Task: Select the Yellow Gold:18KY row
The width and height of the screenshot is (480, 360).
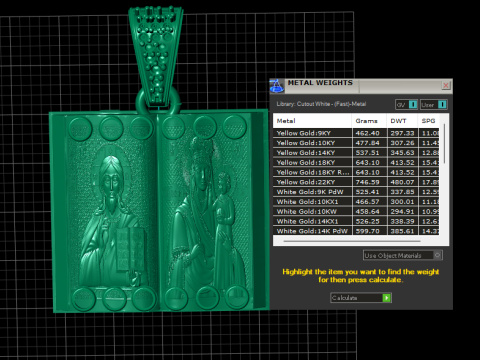Action: [x=356, y=162]
